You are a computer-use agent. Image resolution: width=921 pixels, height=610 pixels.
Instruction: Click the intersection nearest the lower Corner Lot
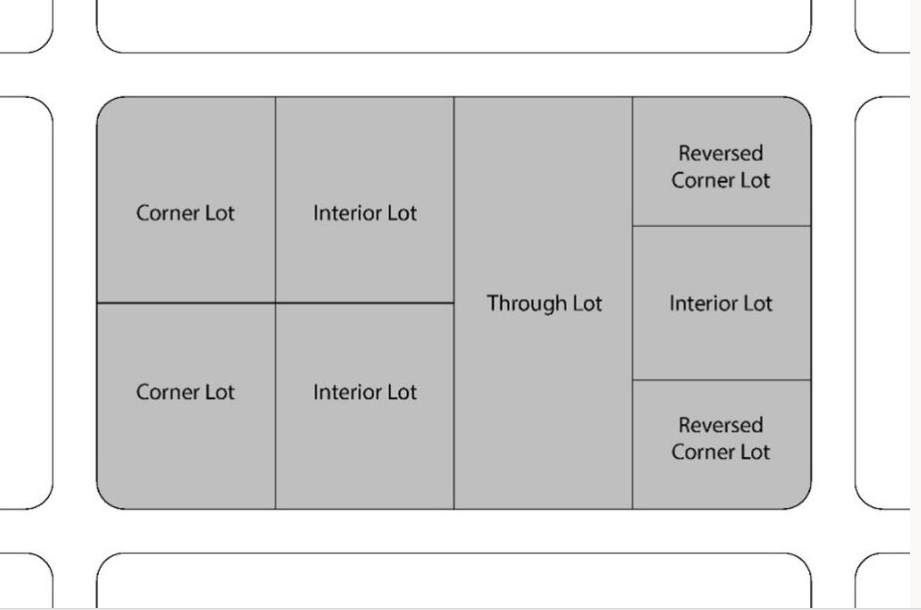tap(75, 530)
